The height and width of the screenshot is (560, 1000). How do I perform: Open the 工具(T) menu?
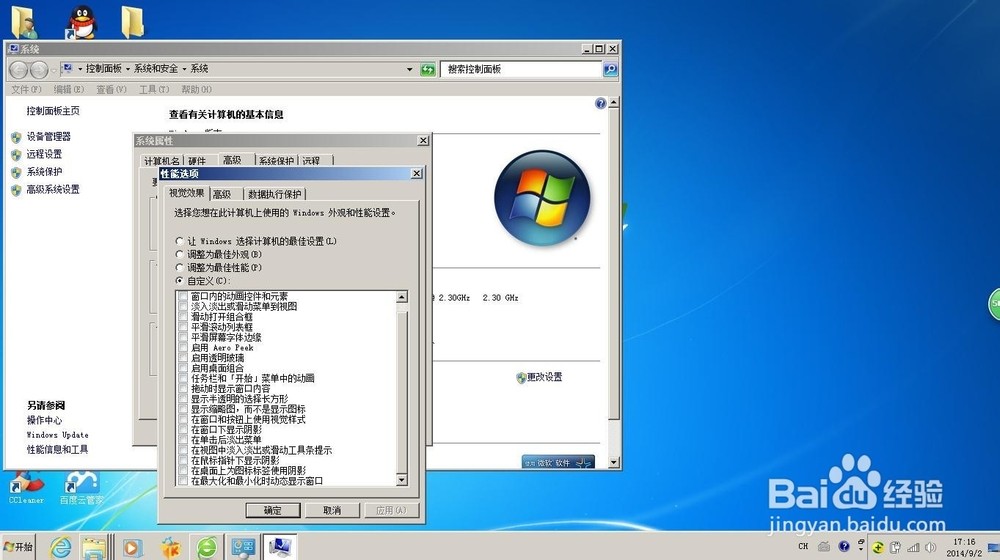pyautogui.click(x=154, y=89)
